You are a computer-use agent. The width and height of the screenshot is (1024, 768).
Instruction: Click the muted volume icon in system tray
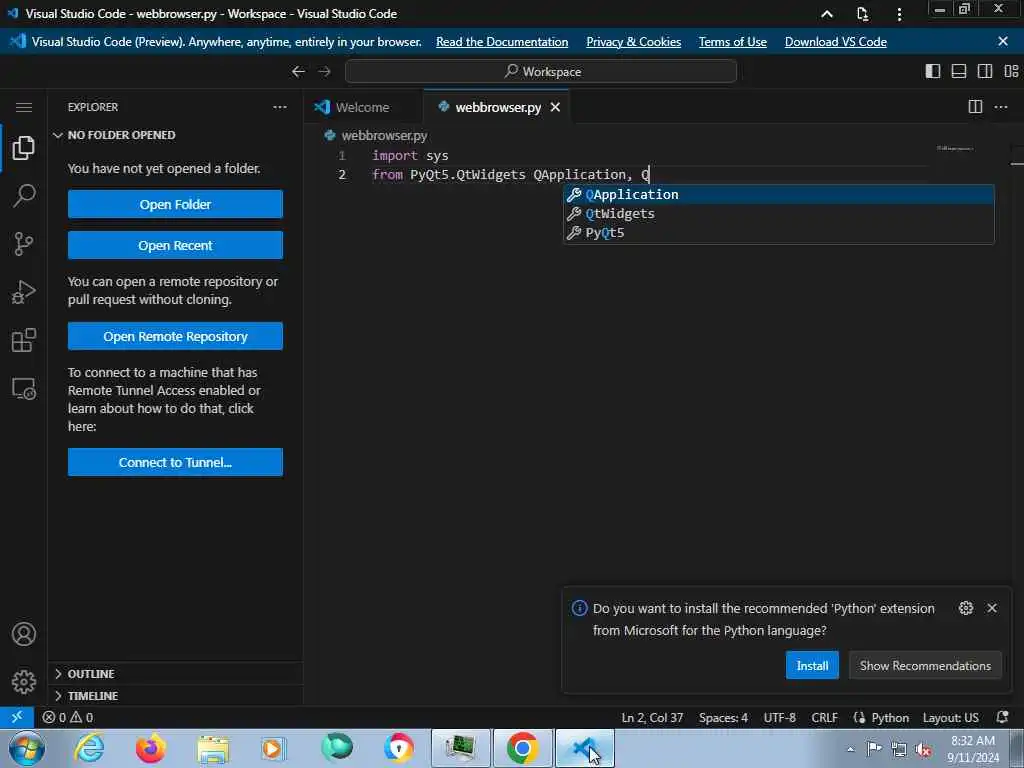(923, 750)
